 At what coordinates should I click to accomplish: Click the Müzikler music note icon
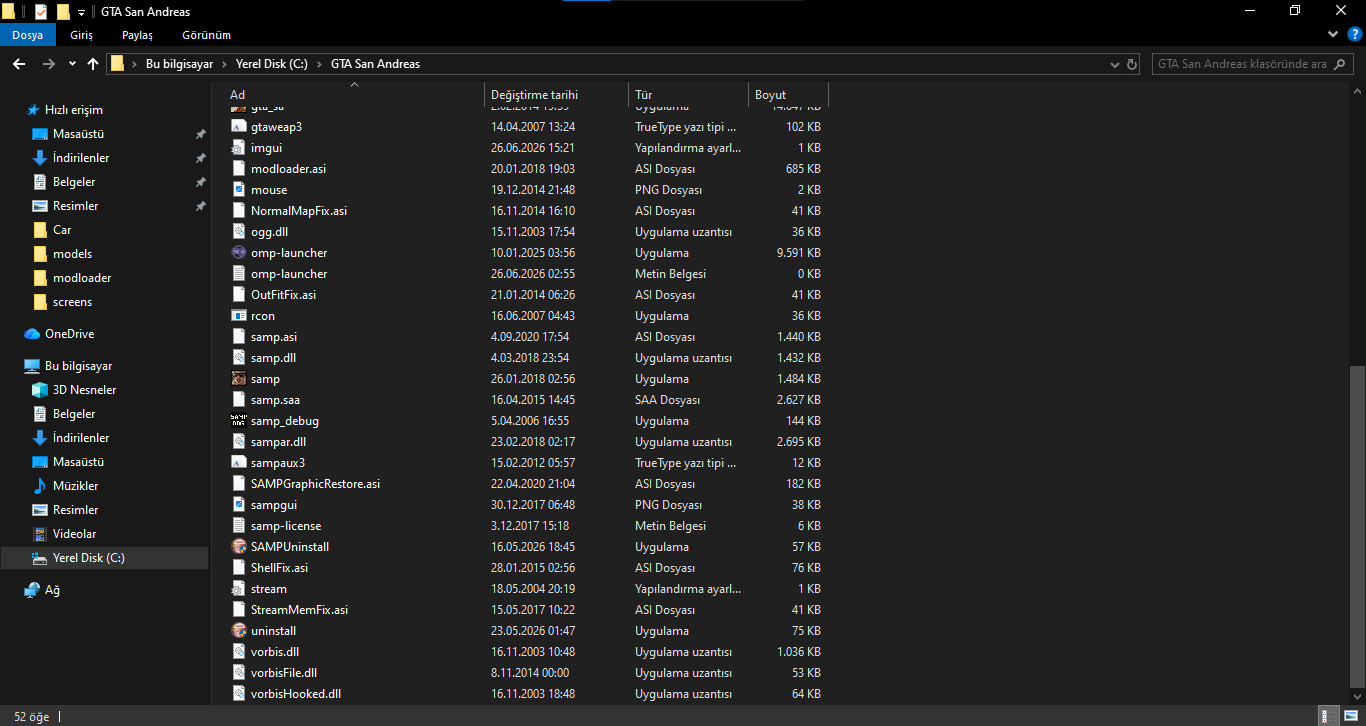(40, 486)
